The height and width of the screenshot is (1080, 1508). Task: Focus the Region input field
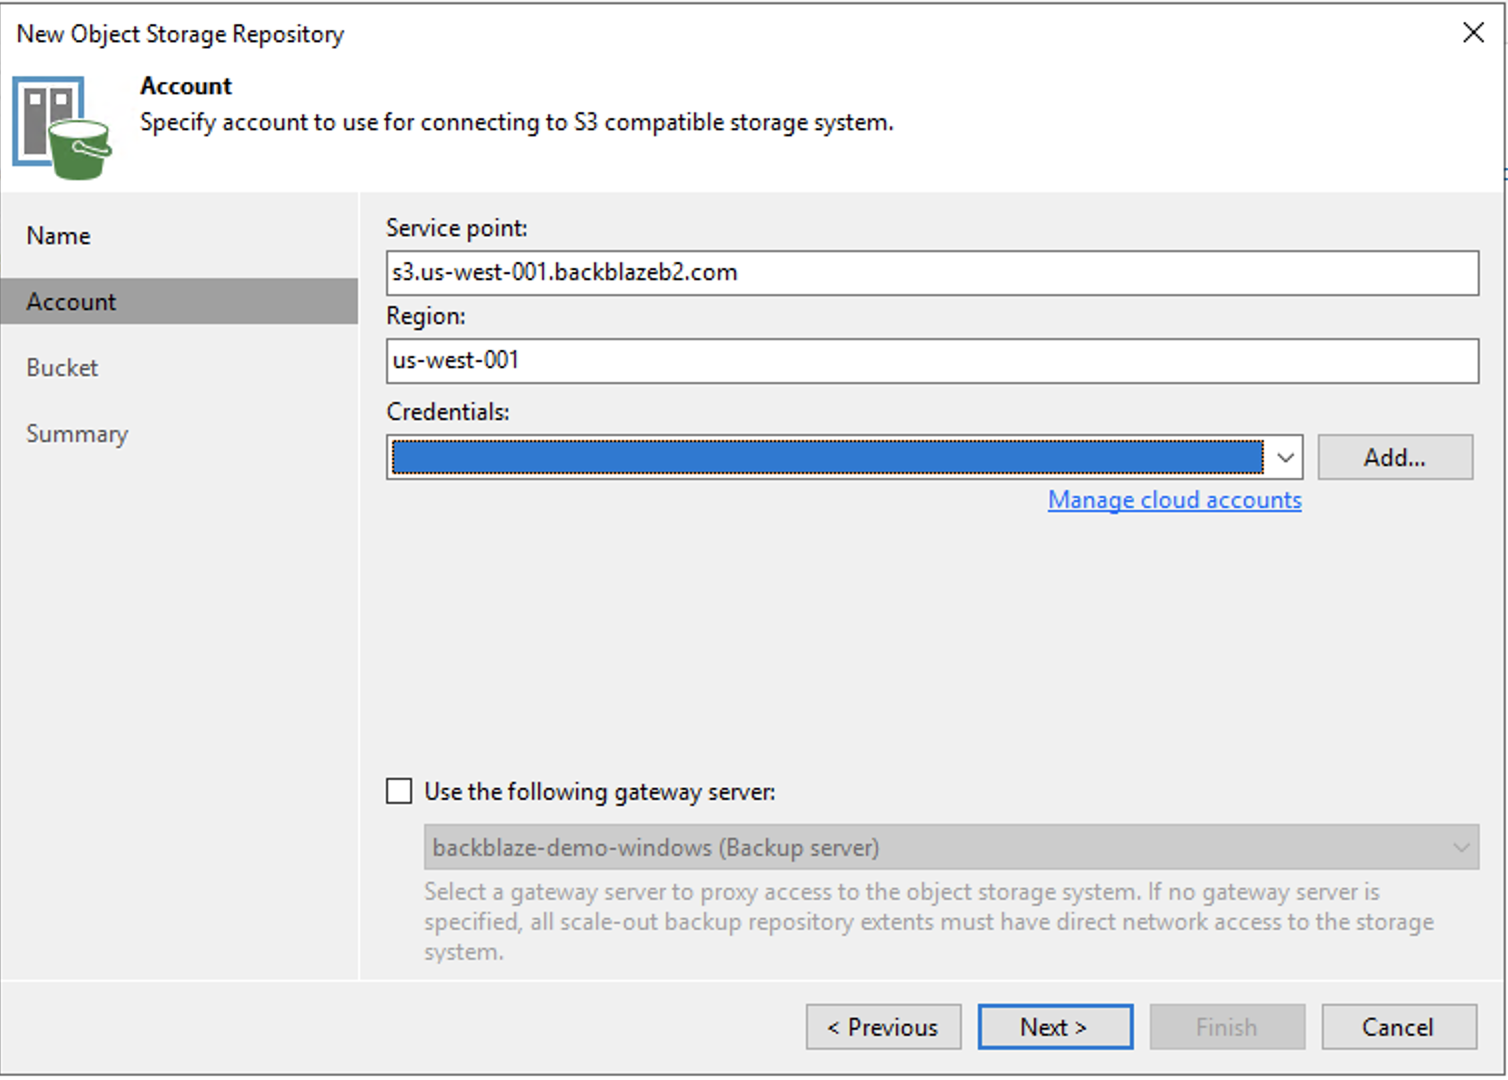(x=932, y=361)
